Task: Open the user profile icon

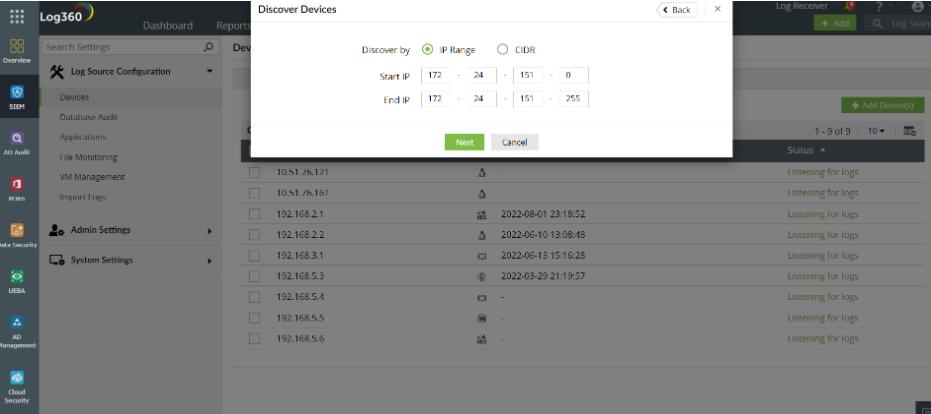Action: pyautogui.click(x=918, y=7)
